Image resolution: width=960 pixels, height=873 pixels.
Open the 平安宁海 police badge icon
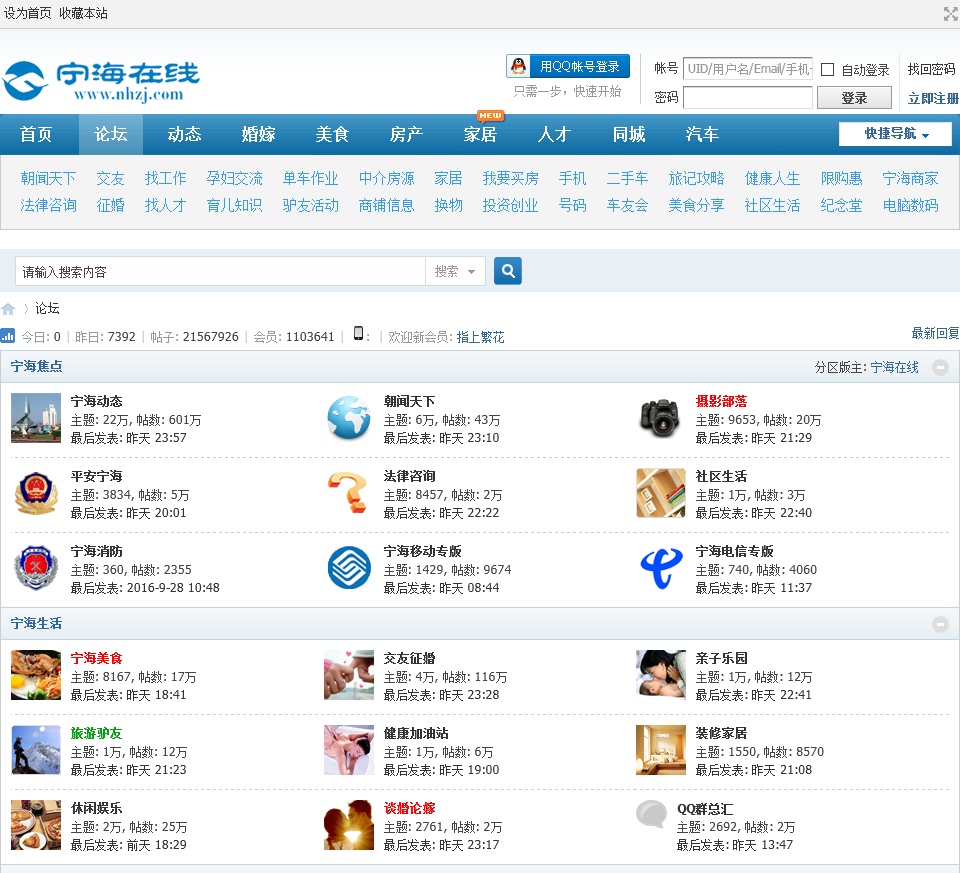click(x=36, y=493)
